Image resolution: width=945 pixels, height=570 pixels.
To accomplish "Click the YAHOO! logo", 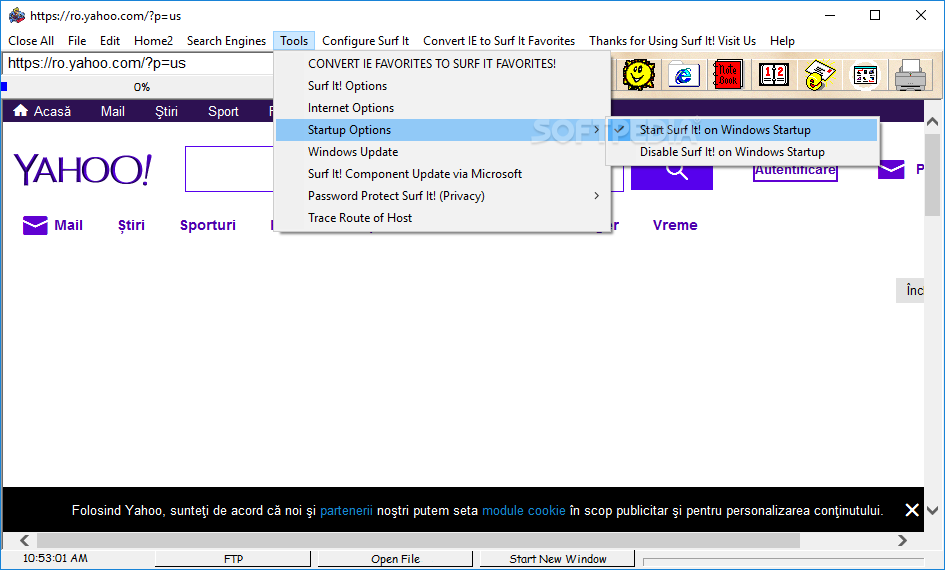I will 83,170.
